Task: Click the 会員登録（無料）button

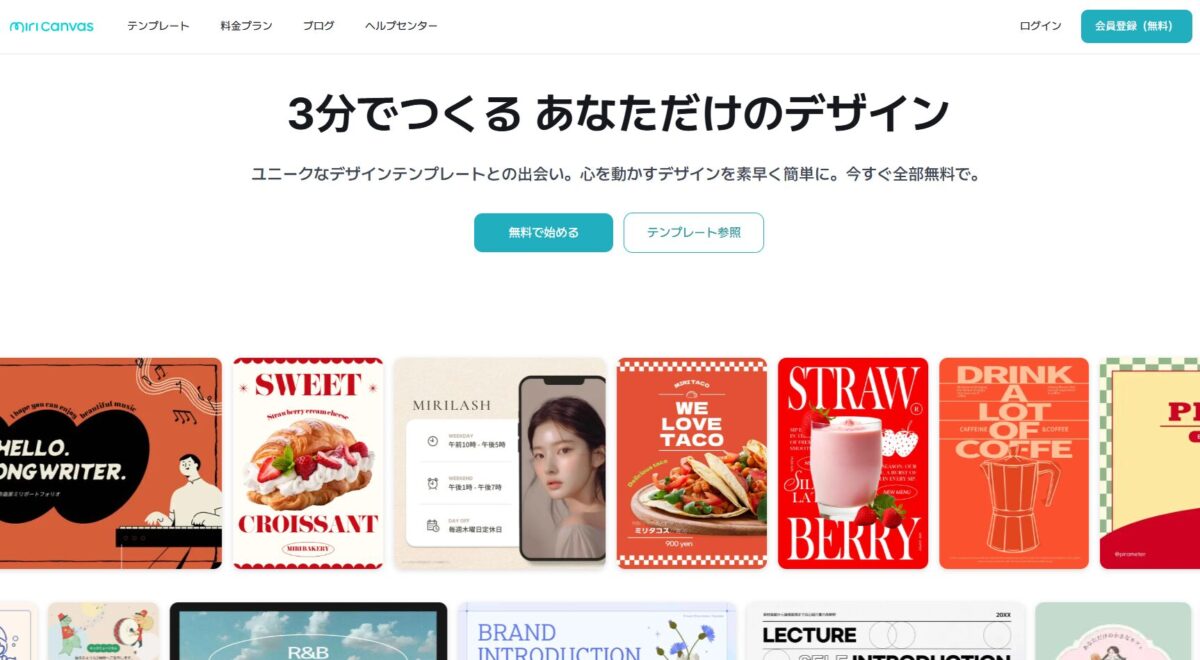Action: click(1136, 26)
